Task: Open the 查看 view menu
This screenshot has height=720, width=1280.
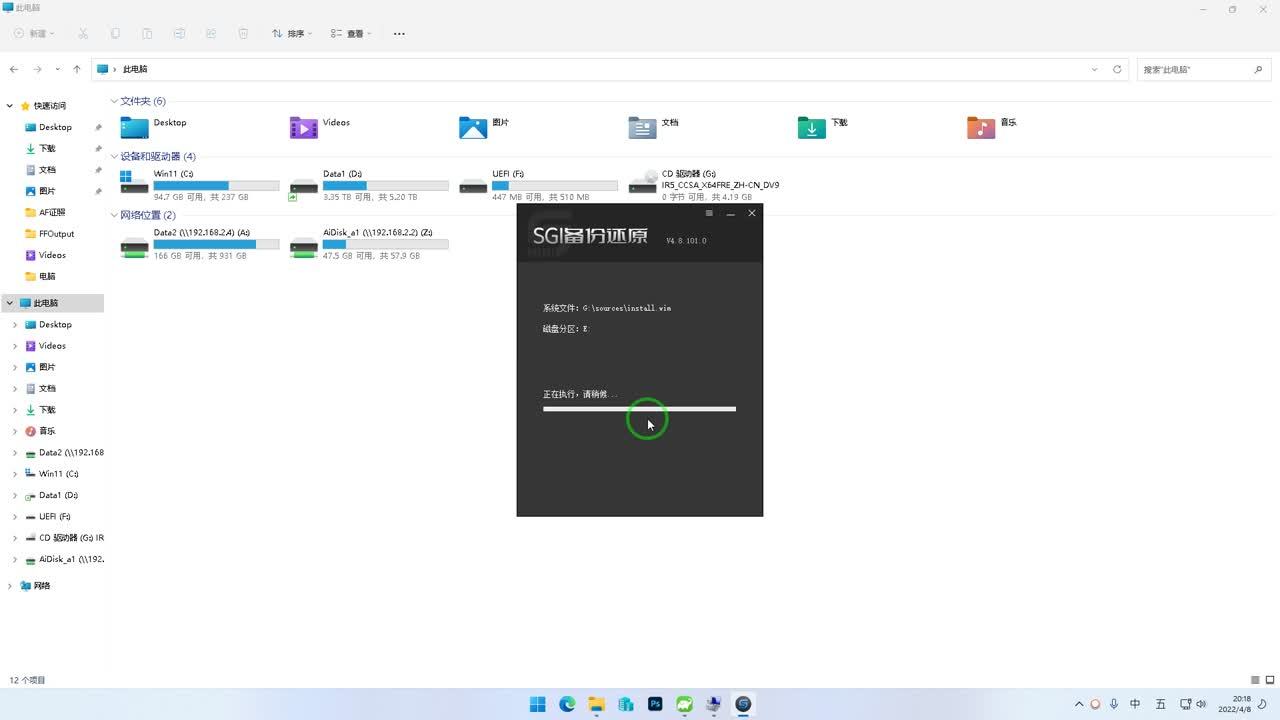Action: 351,34
